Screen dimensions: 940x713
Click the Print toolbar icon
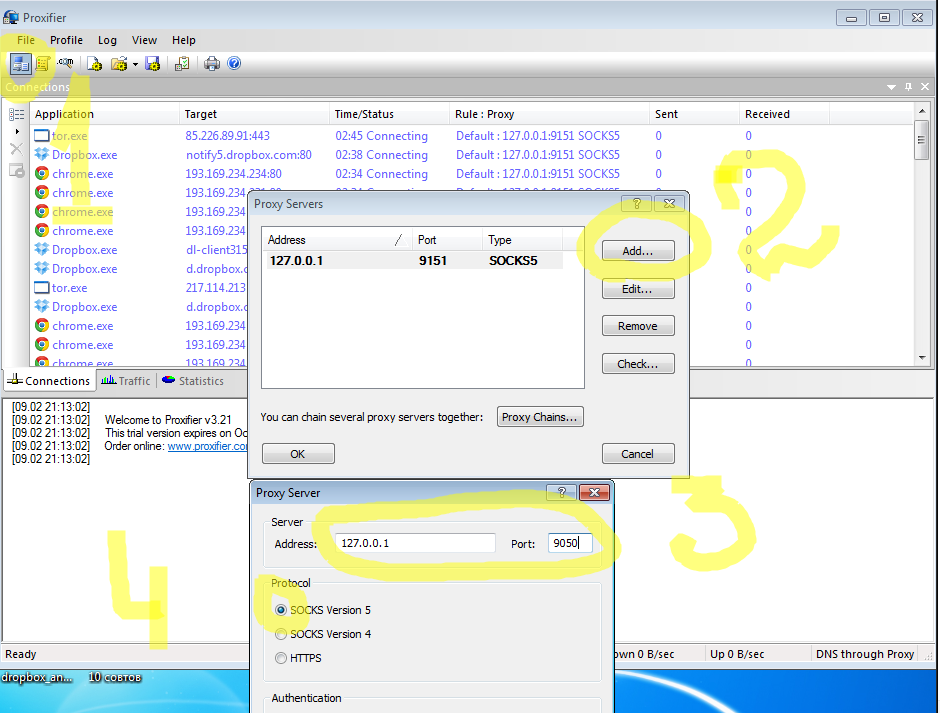click(212, 64)
